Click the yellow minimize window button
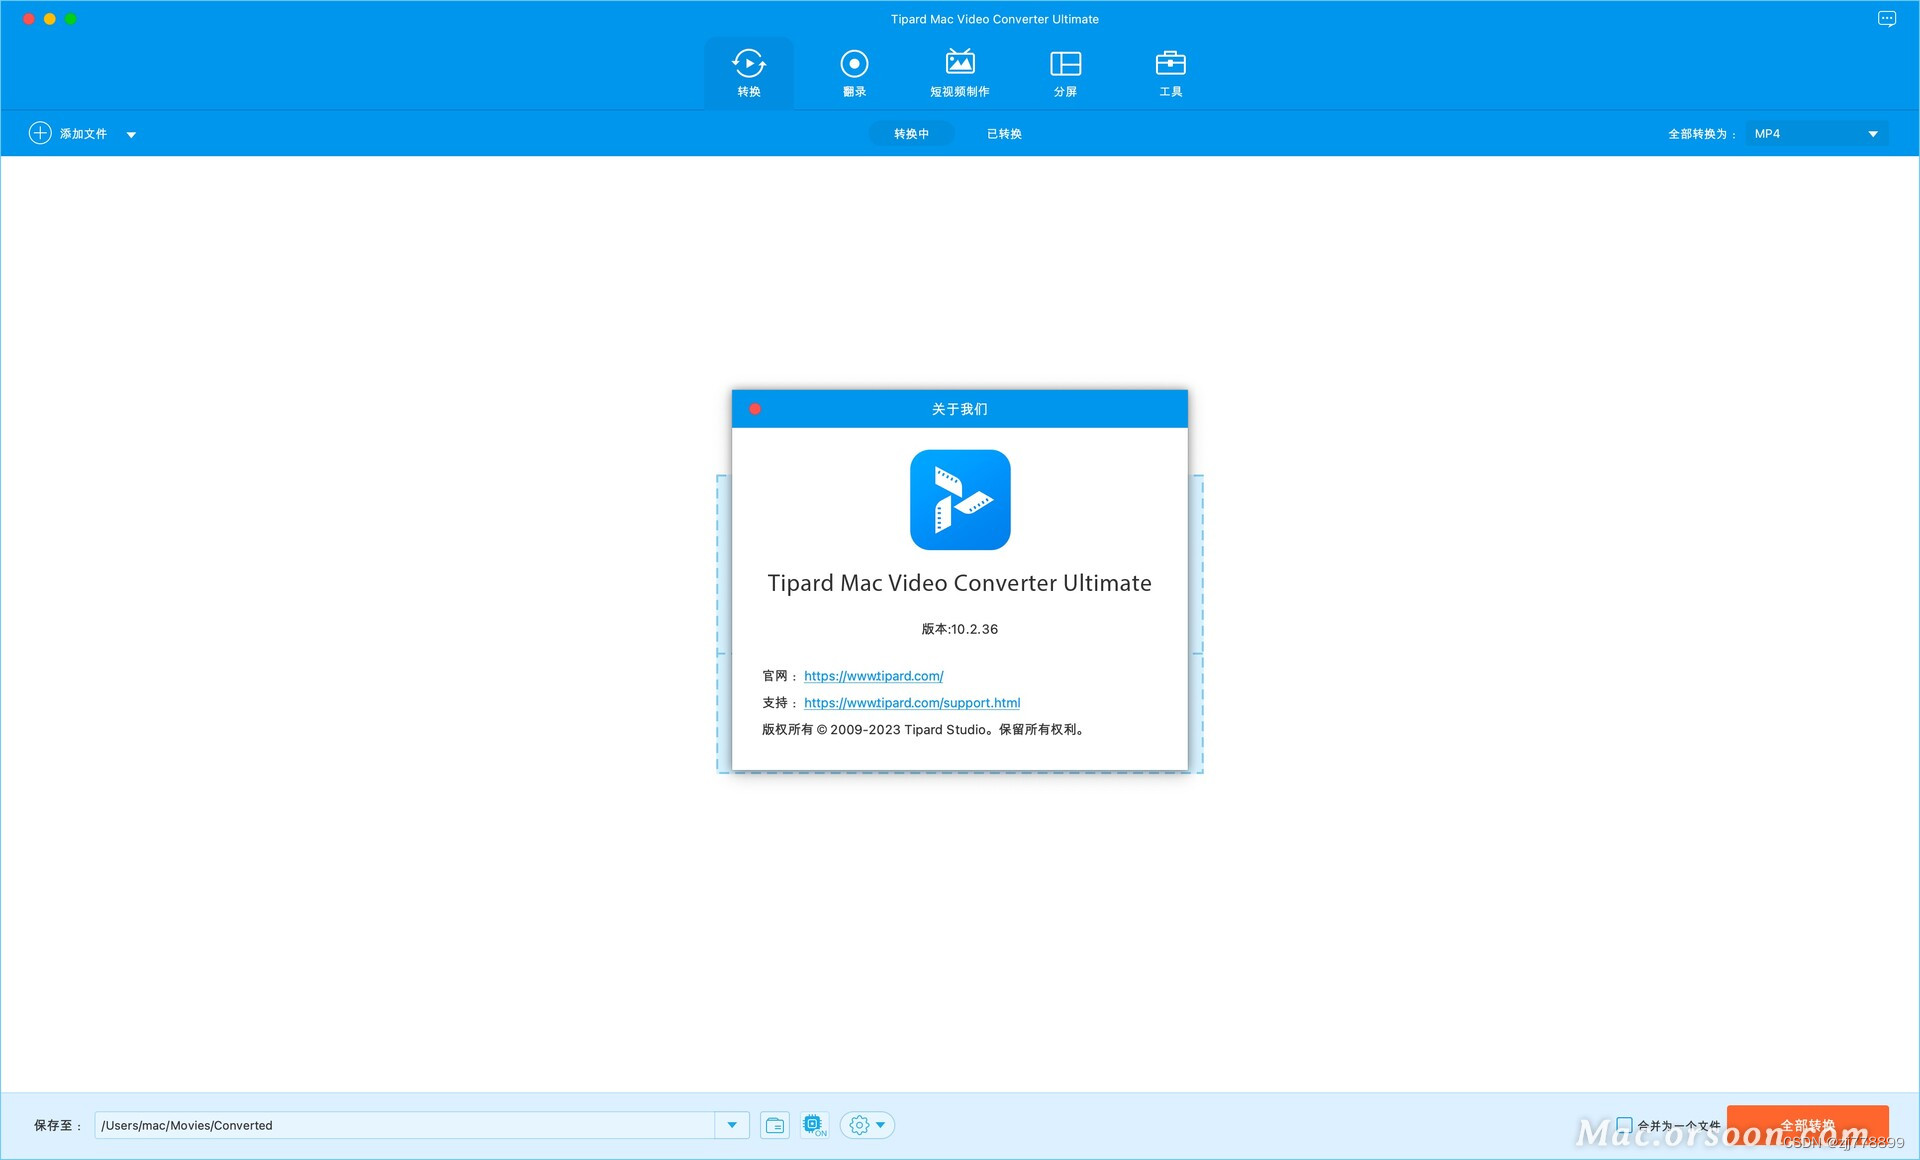Viewport: 1920px width, 1160px height. click(x=50, y=19)
